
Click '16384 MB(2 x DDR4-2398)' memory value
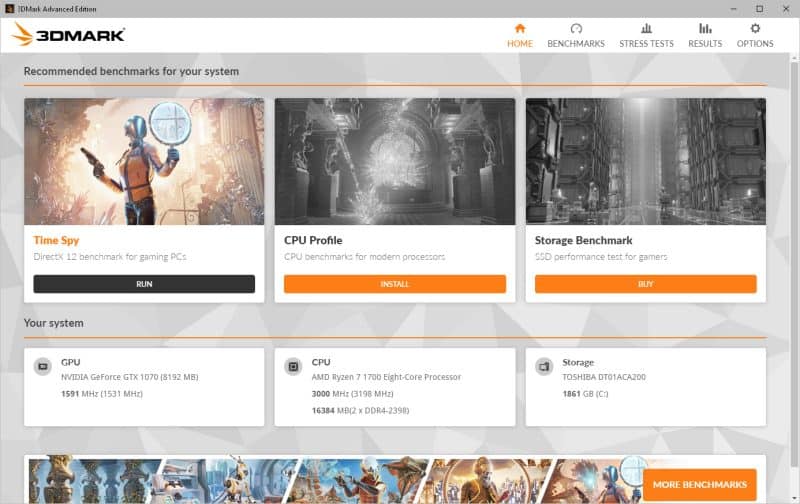coord(360,411)
